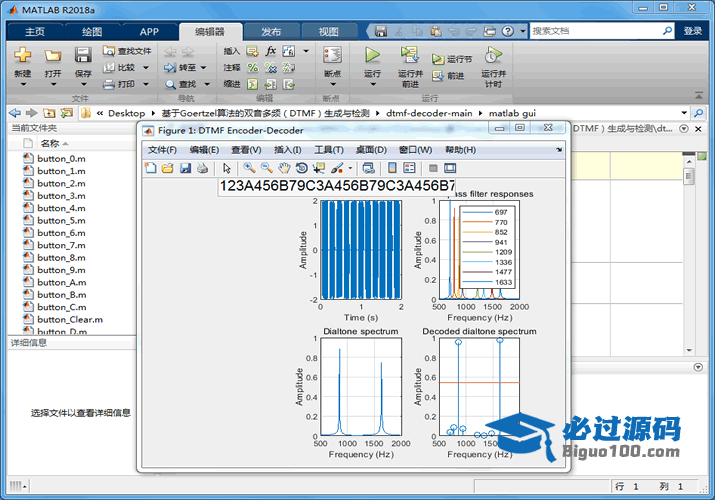This screenshot has height=500, width=715.
Task: Click the fx insert function icon
Action: coord(271,51)
